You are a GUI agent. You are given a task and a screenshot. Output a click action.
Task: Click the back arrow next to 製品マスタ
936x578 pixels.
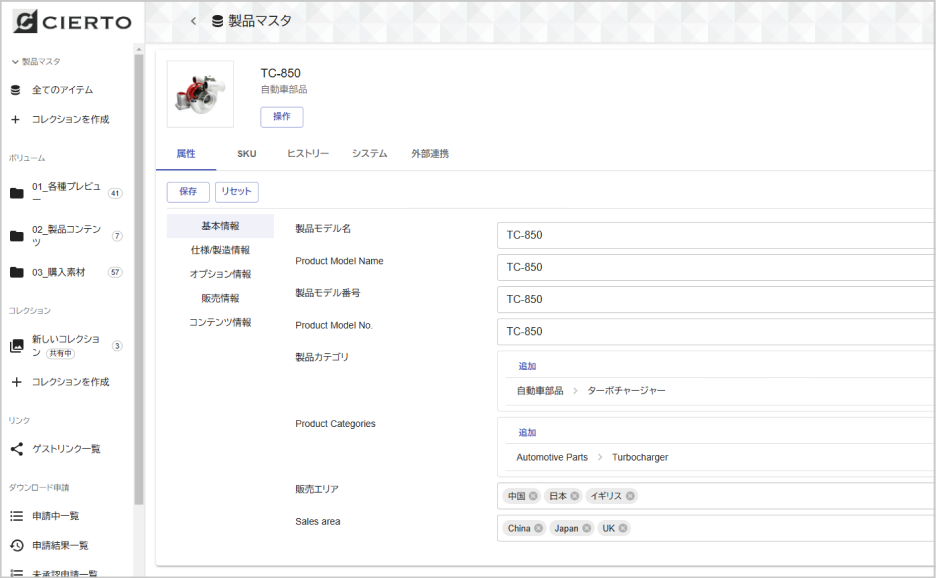(193, 19)
